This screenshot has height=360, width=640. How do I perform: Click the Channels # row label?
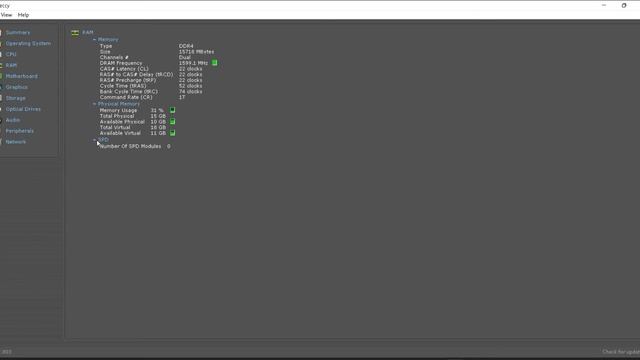tap(114, 58)
